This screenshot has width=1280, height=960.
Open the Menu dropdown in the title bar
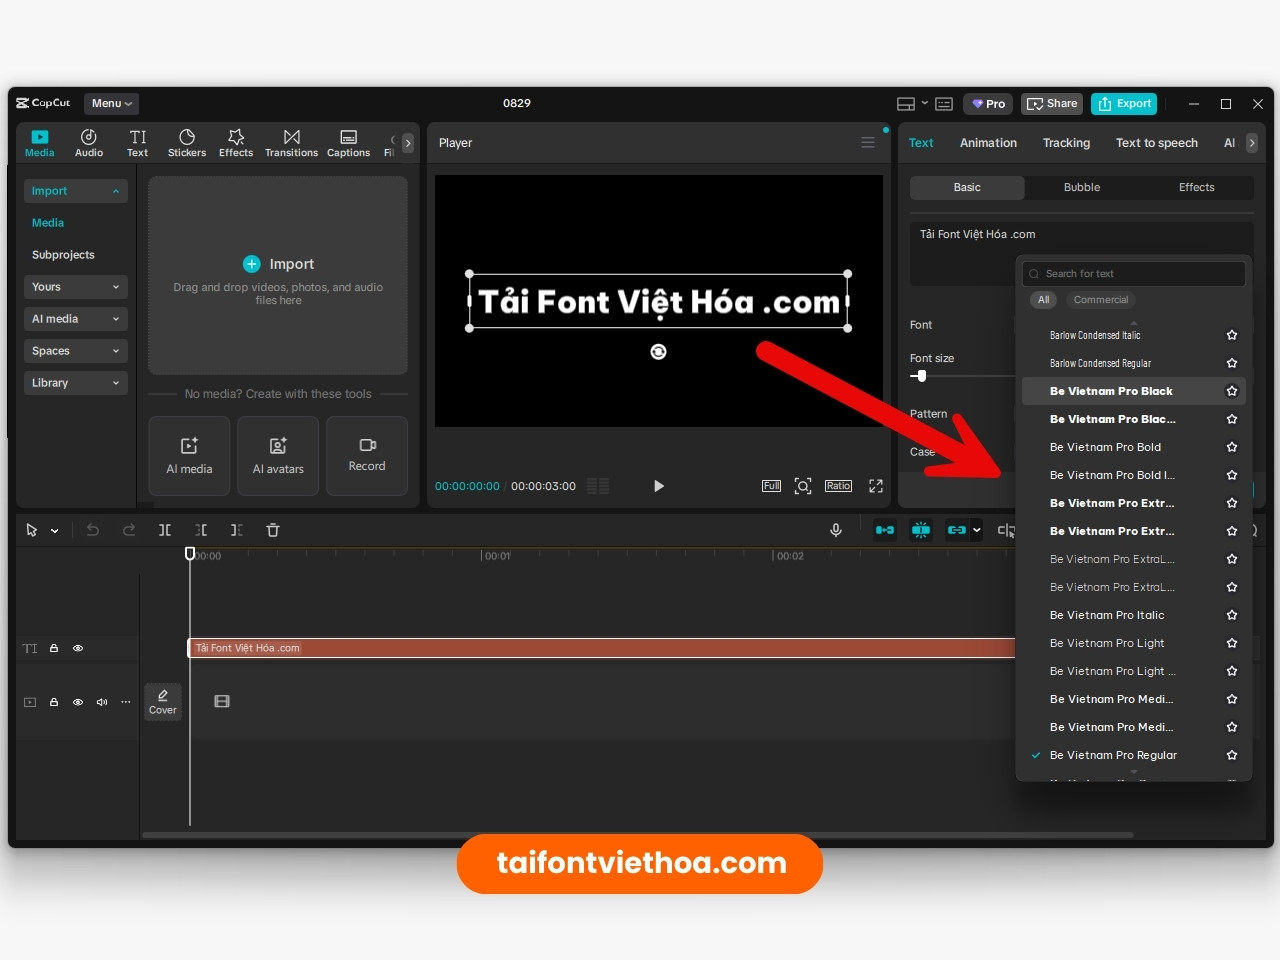(x=111, y=103)
